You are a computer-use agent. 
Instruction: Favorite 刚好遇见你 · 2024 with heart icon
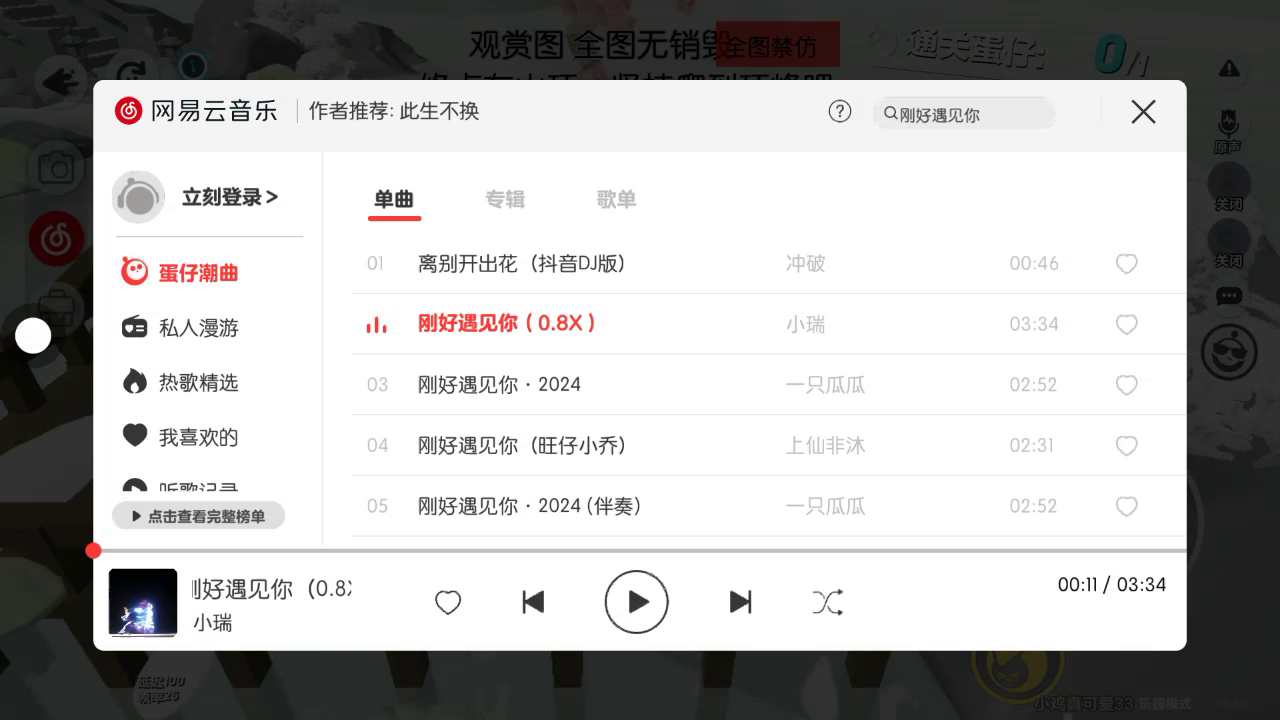pyautogui.click(x=1127, y=385)
